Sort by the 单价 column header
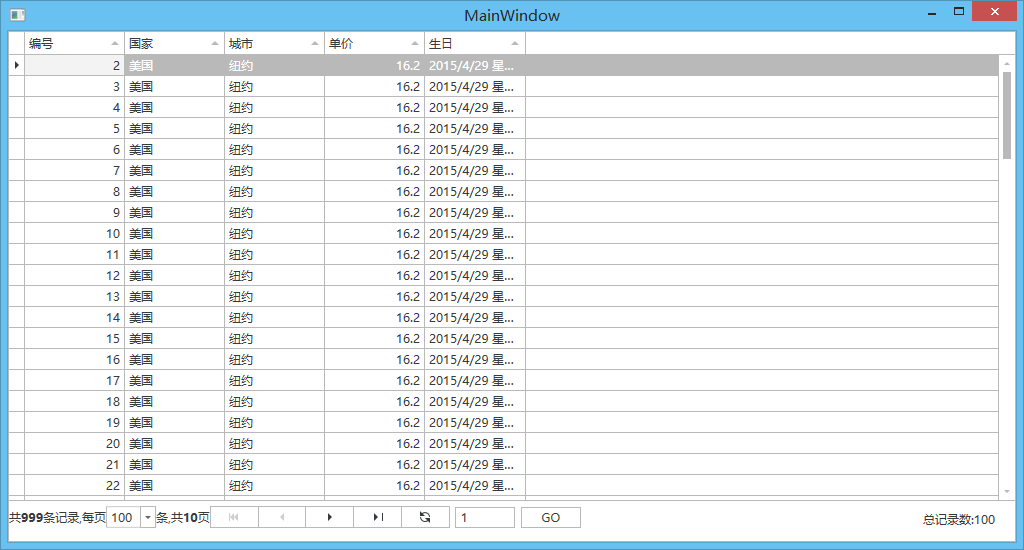This screenshot has width=1024, height=550. click(374, 44)
